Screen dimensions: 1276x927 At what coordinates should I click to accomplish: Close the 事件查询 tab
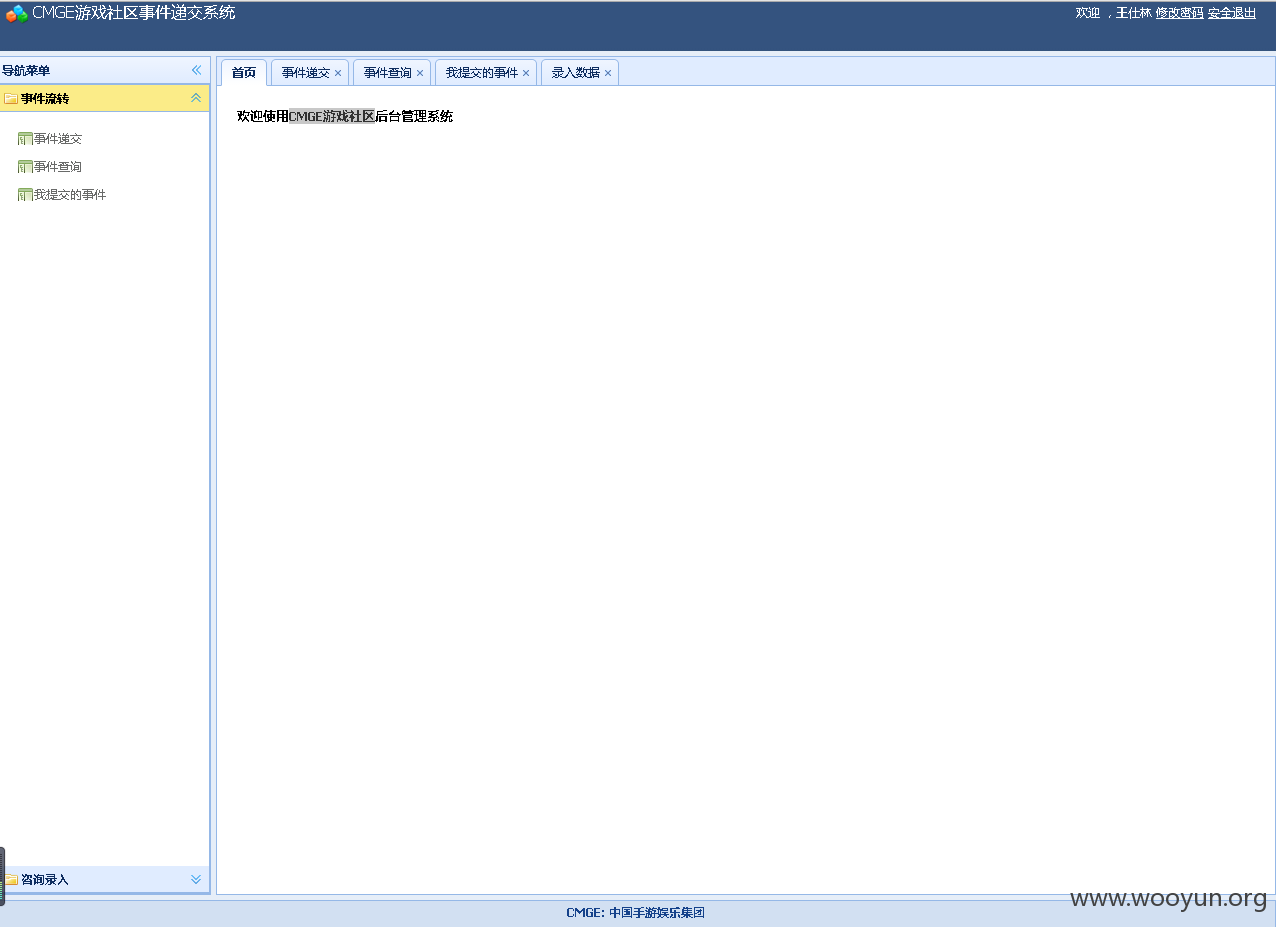pos(420,73)
